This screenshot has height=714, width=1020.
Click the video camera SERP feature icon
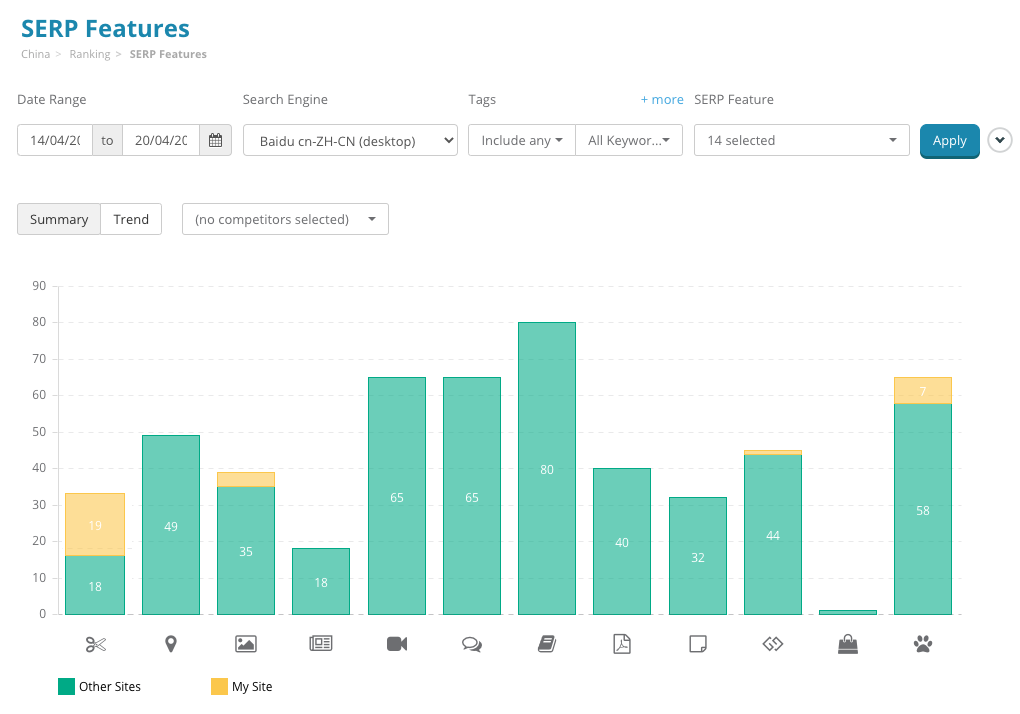(x=396, y=643)
